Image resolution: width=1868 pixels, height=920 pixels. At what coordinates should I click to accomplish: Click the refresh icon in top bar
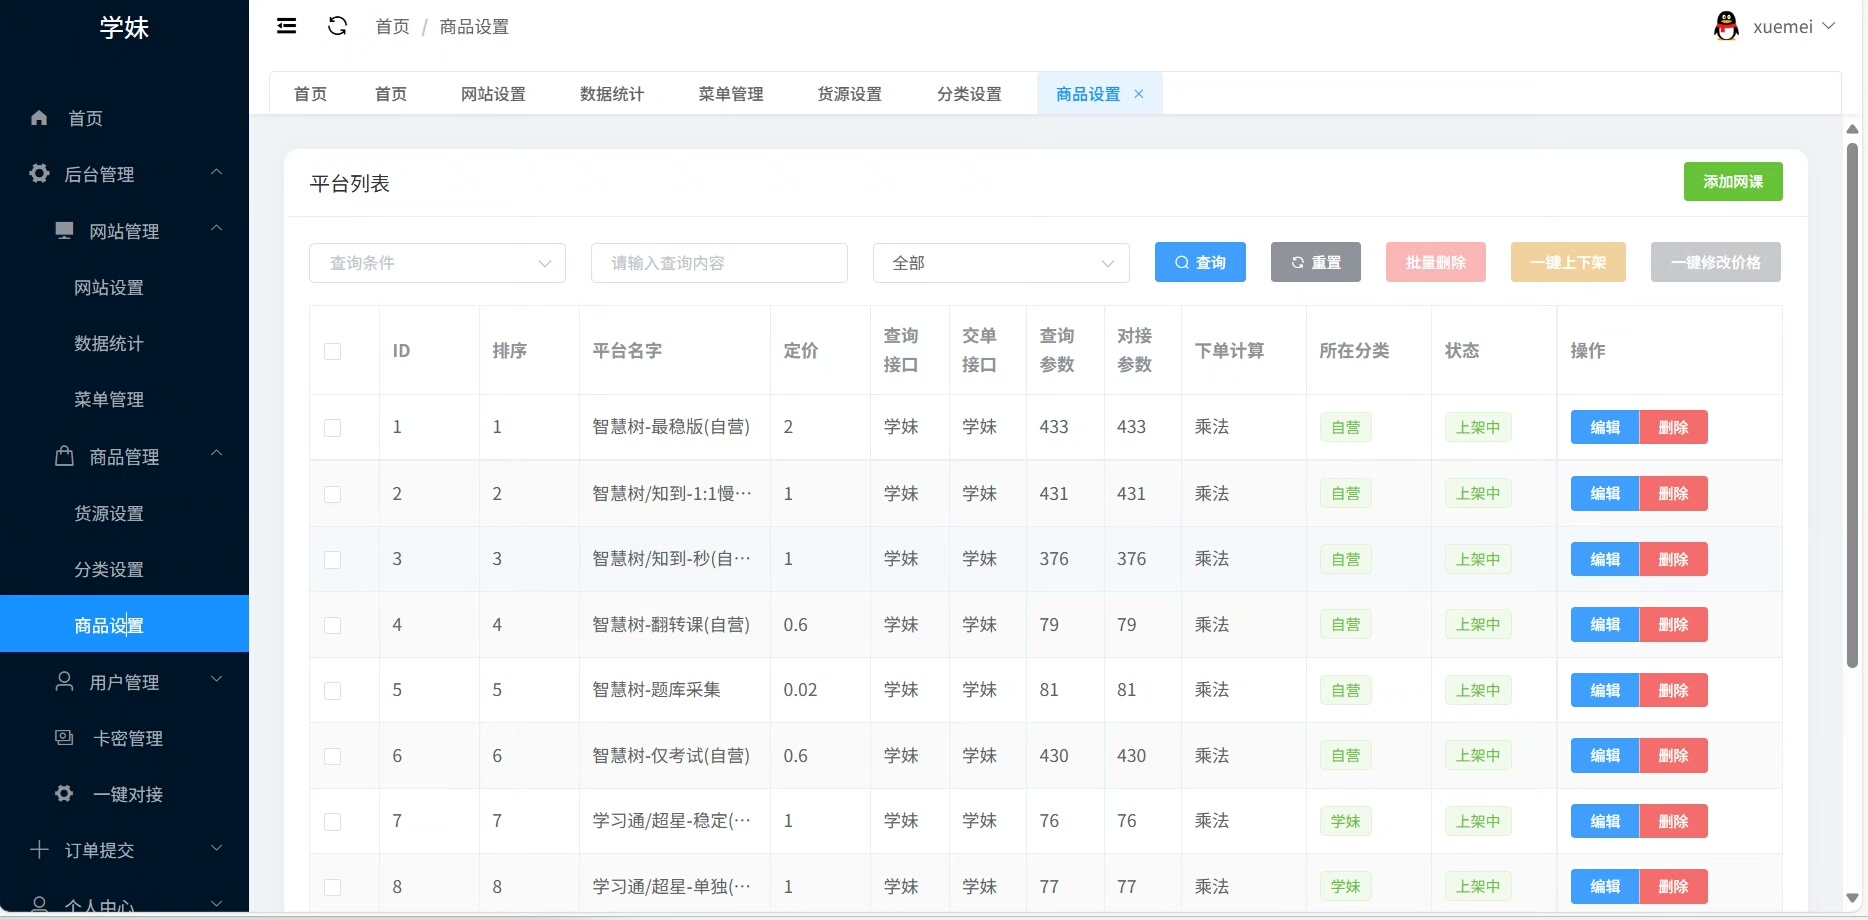[x=338, y=26]
